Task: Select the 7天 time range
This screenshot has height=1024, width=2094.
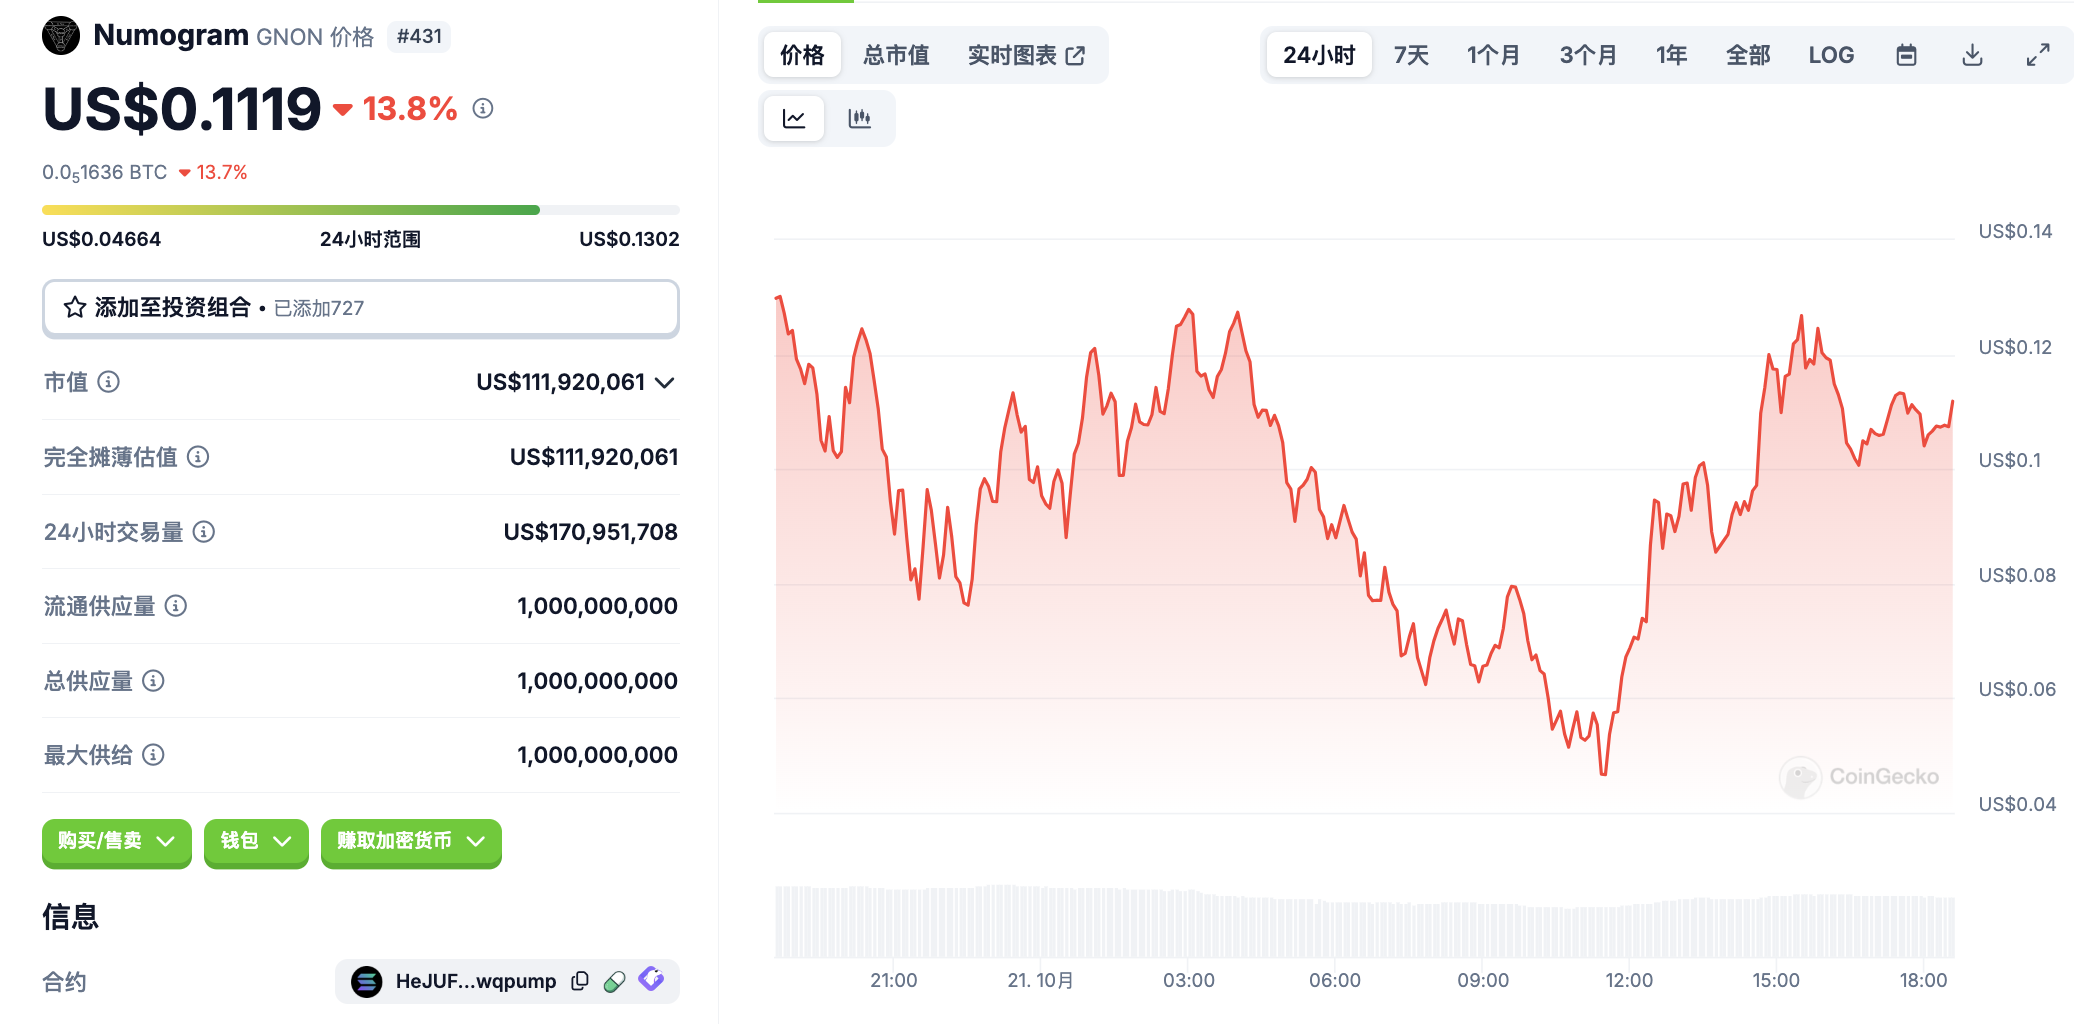Action: pos(1411,55)
